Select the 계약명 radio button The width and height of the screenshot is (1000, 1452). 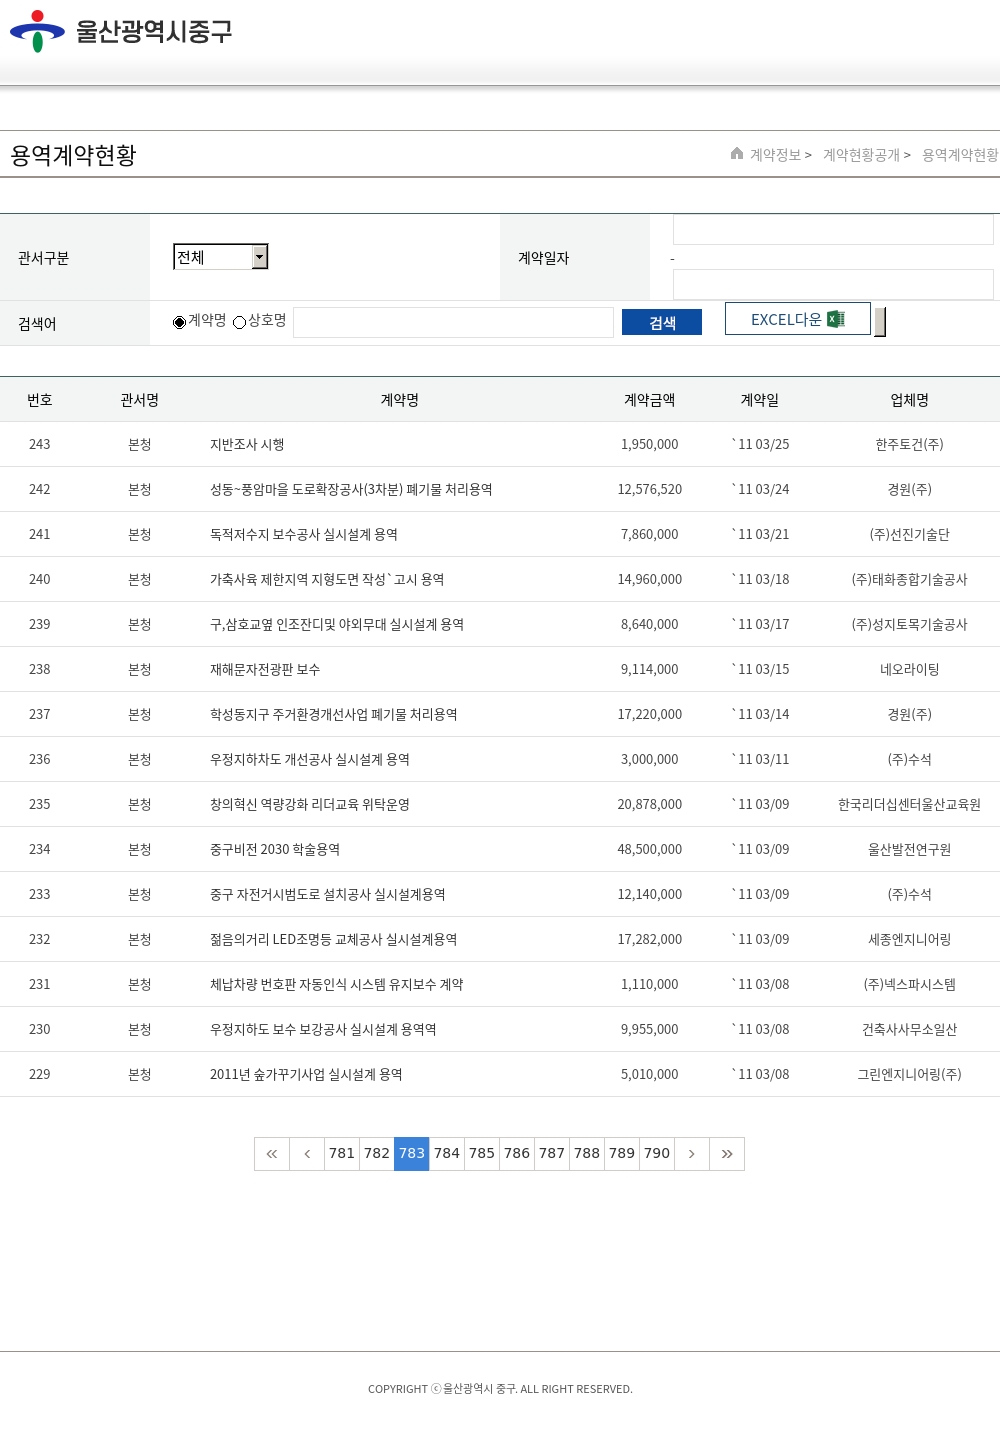point(180,322)
